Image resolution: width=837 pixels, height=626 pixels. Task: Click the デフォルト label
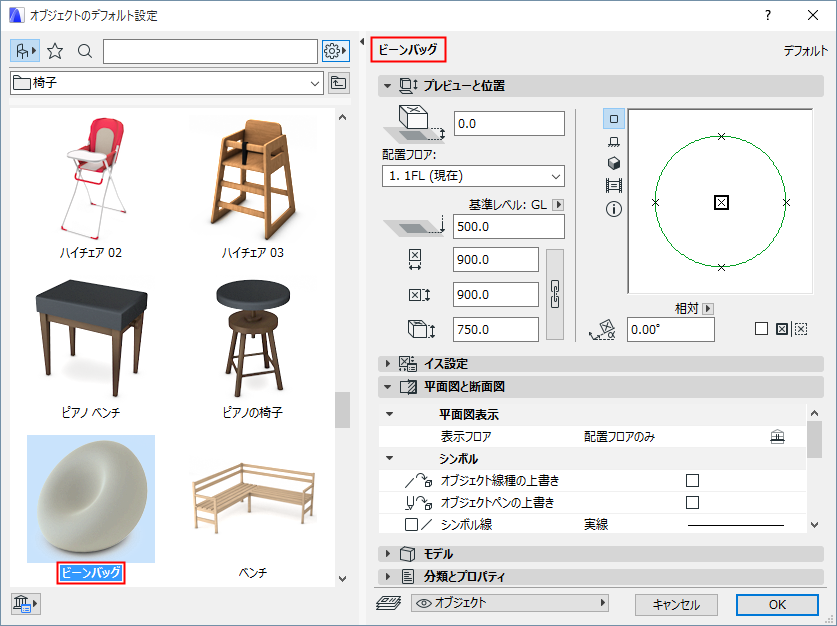pyautogui.click(x=806, y=51)
